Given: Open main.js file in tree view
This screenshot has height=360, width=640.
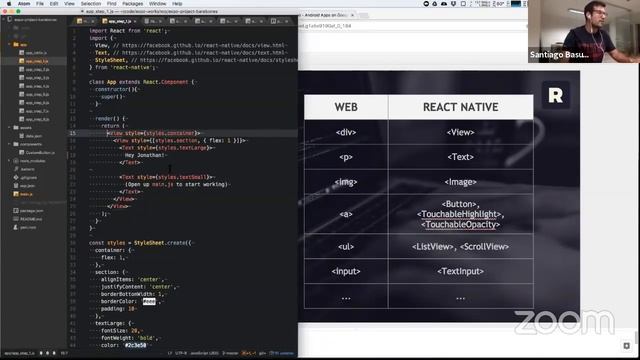Looking at the screenshot, I should pos(26,194).
